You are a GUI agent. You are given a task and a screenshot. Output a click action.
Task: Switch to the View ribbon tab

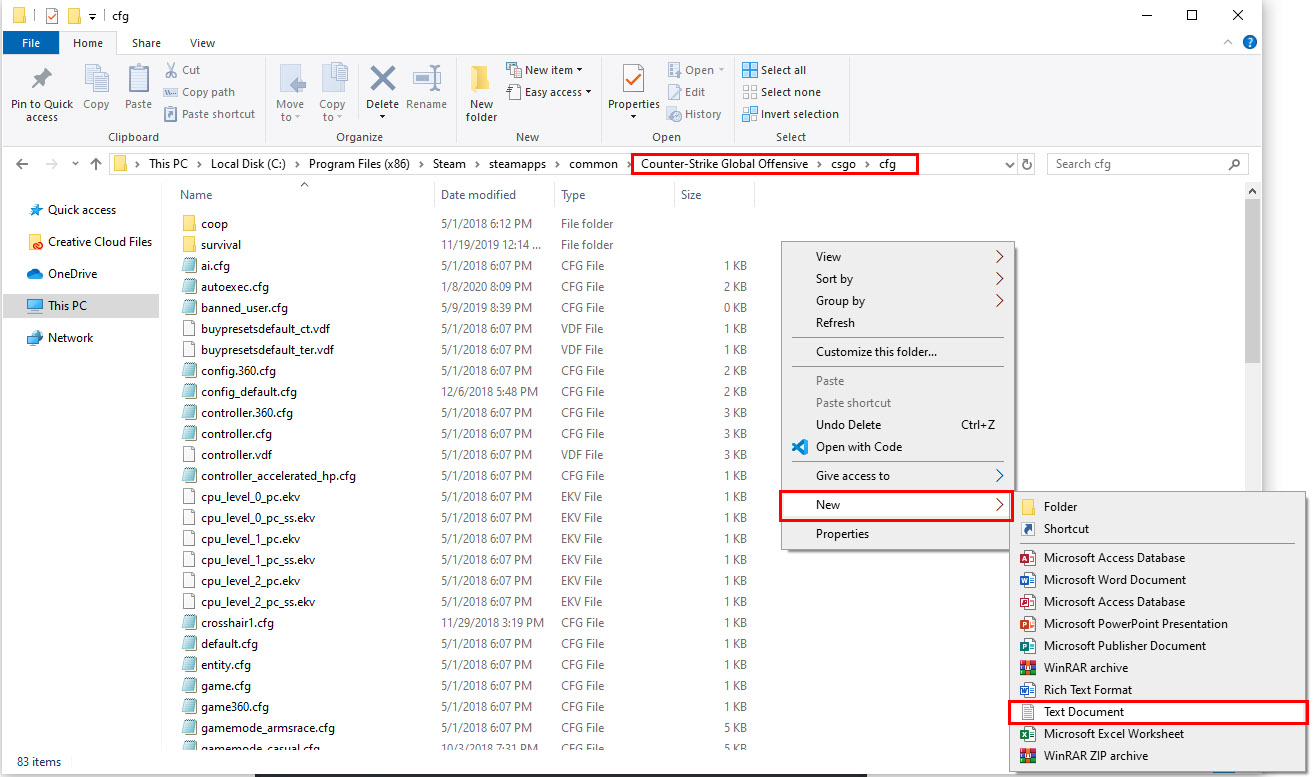pyautogui.click(x=203, y=43)
